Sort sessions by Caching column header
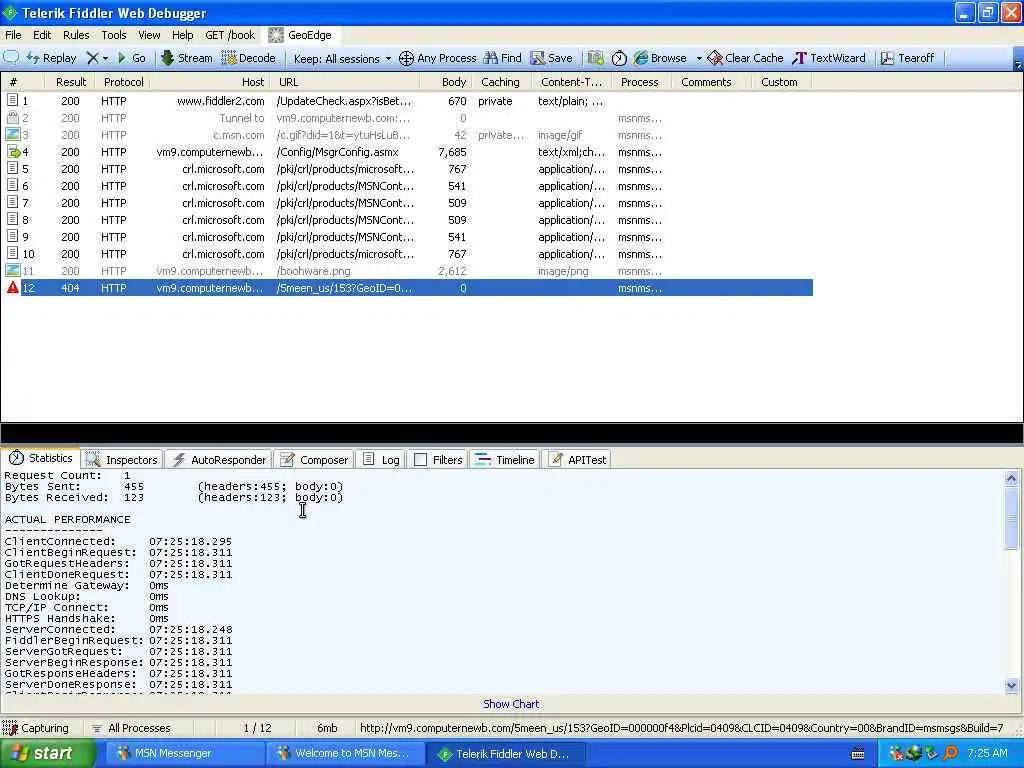 click(500, 82)
